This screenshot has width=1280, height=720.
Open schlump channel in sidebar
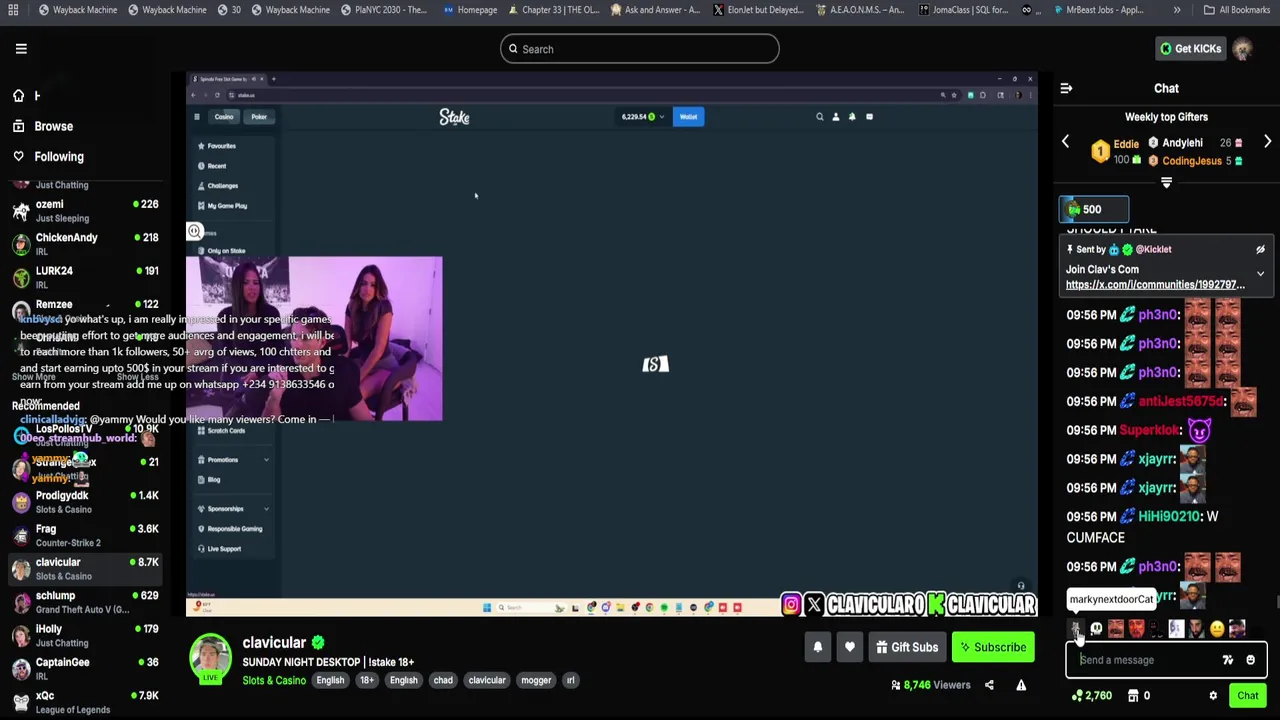click(85, 602)
